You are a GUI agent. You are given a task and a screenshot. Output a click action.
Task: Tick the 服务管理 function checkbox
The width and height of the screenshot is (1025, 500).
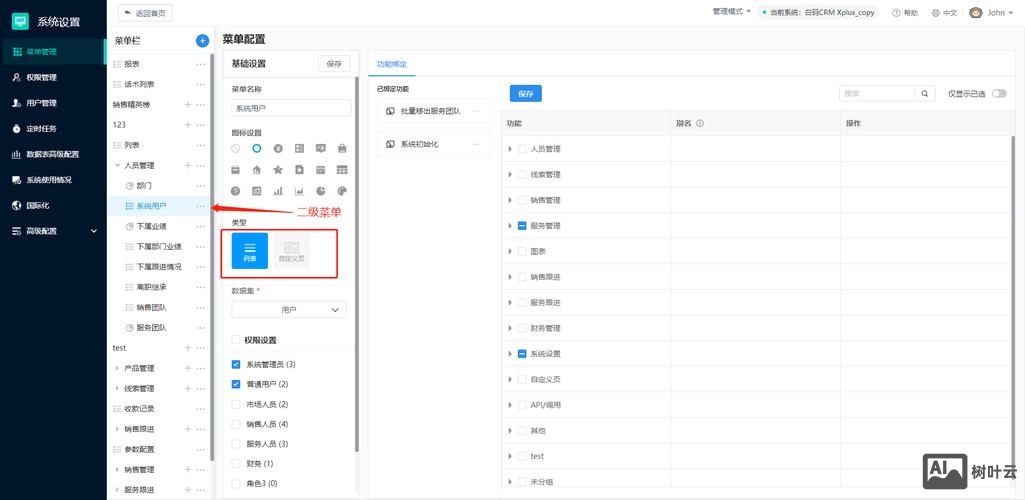522,225
